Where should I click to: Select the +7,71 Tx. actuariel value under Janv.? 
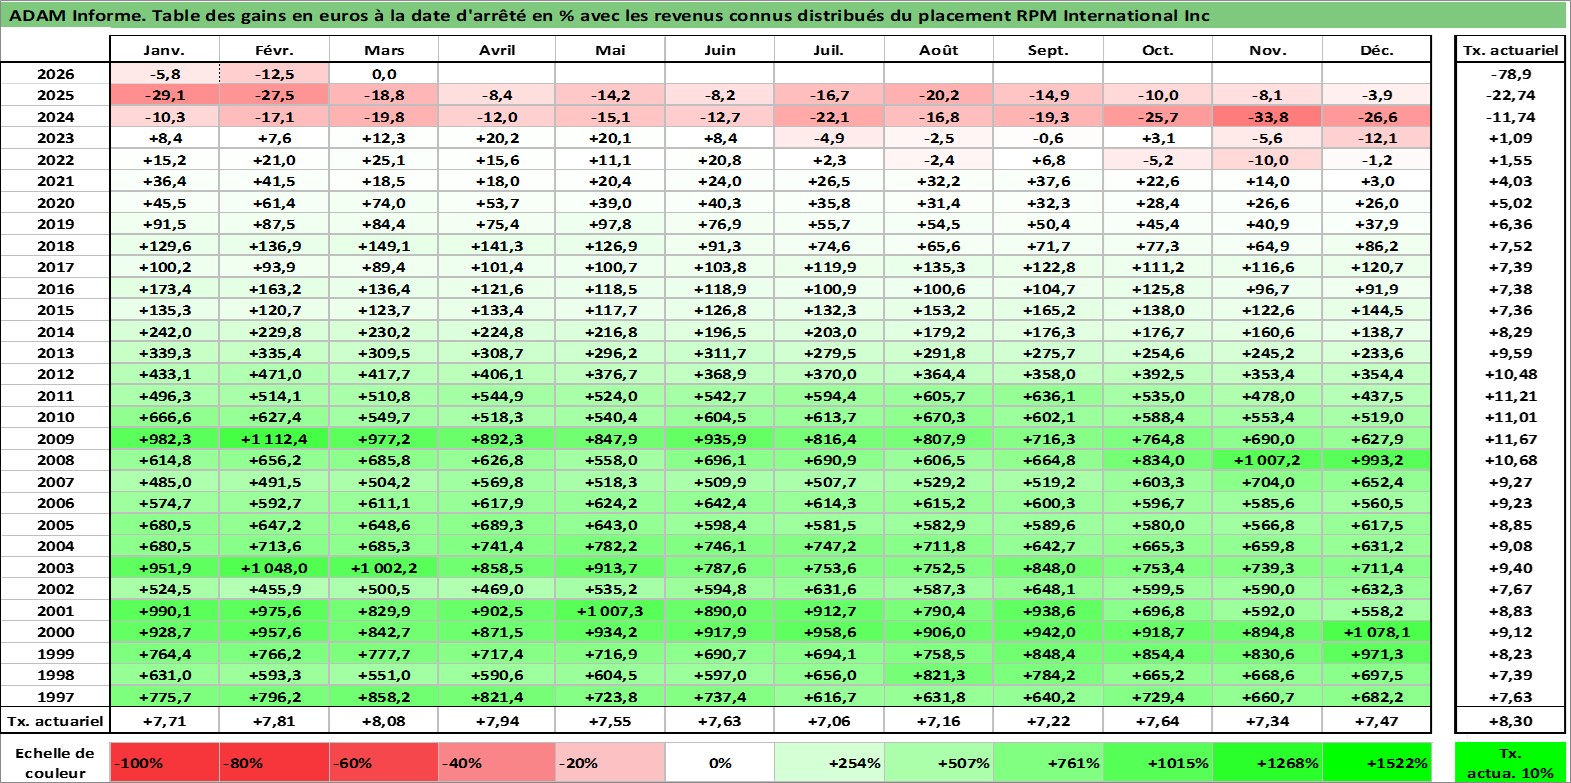click(164, 720)
